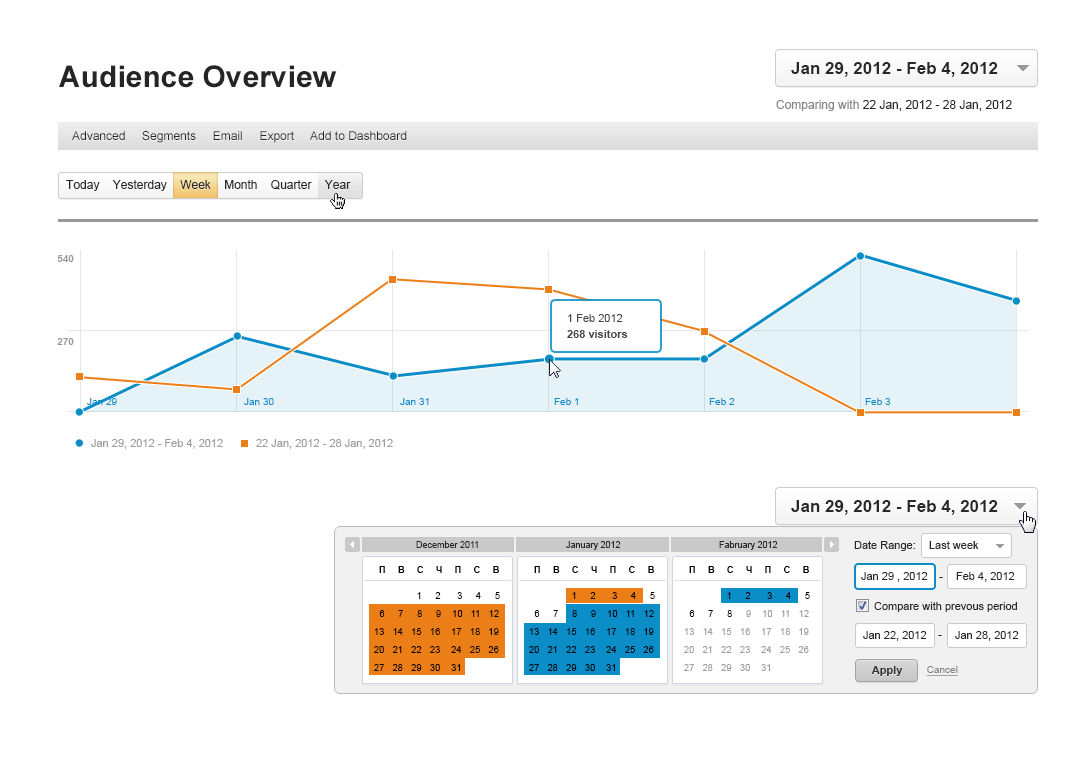Click blue data point at Feb 3 peak

[x=860, y=257]
